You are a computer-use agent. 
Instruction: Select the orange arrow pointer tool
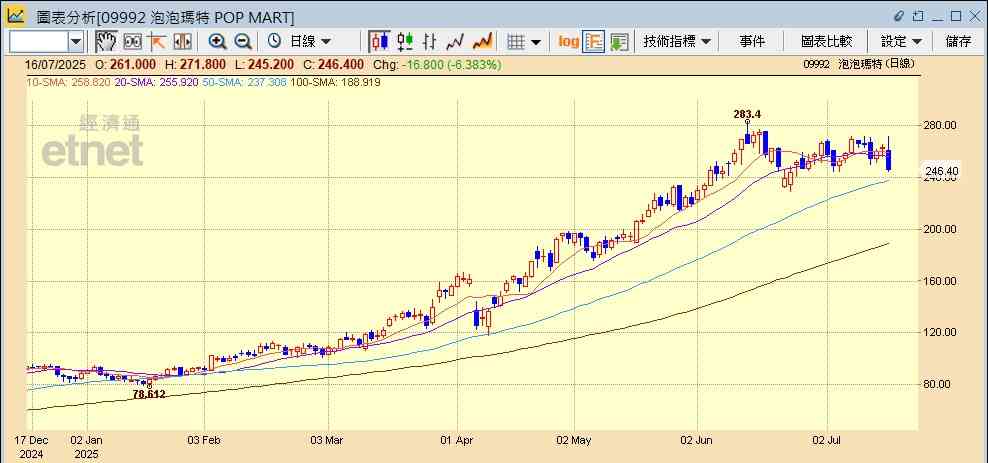coord(156,42)
